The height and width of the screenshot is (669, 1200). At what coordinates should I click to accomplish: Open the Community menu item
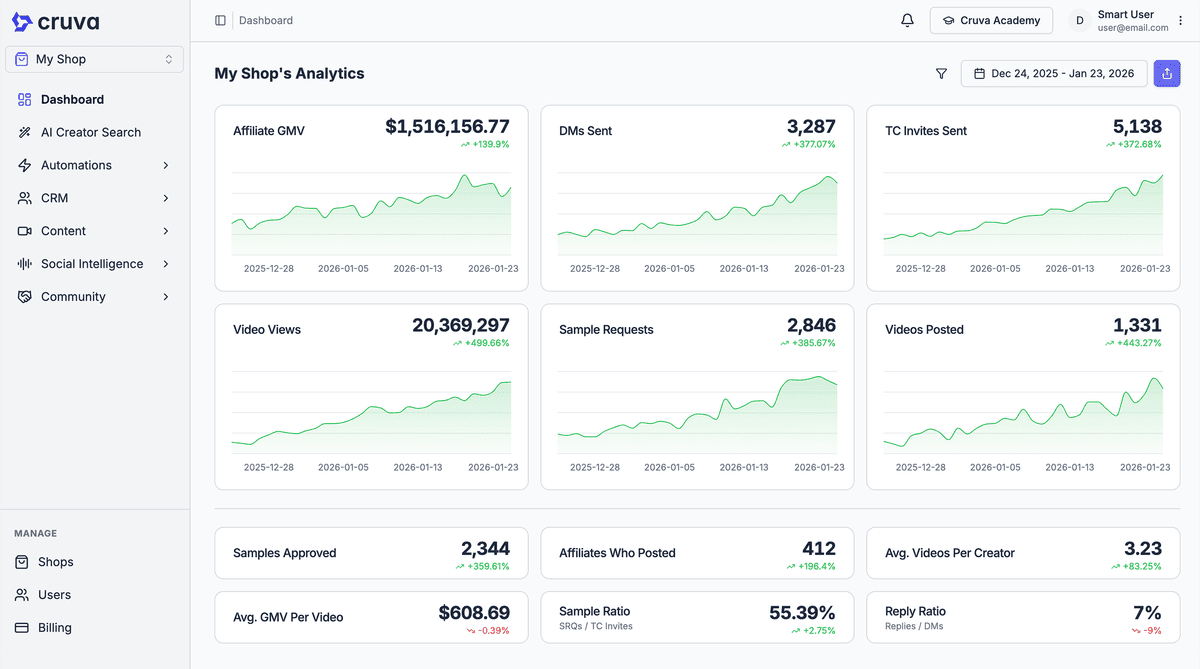[73, 297]
